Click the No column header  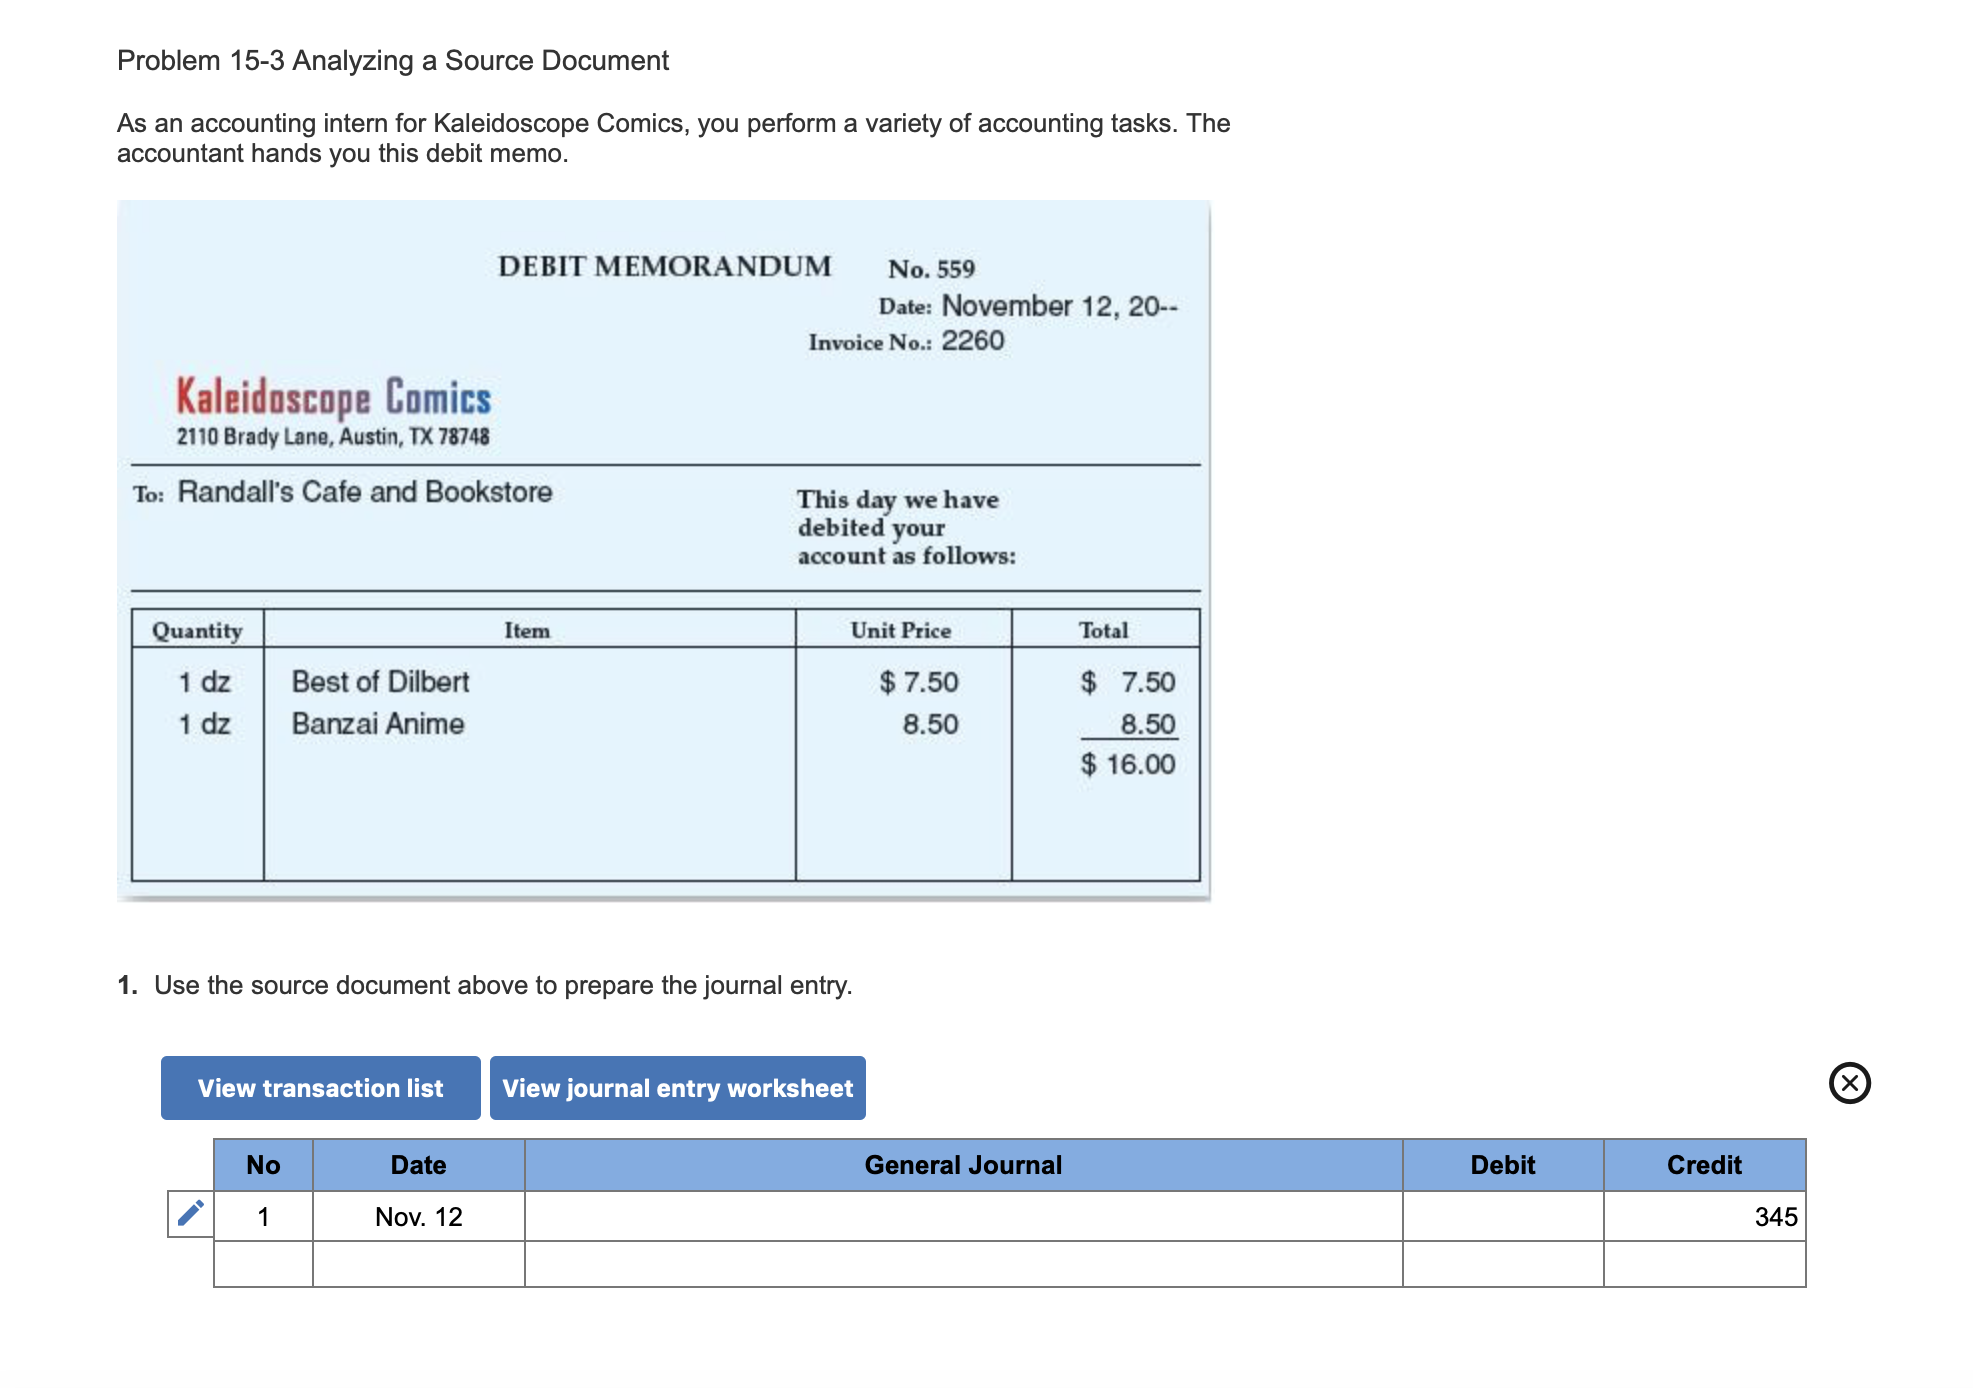[x=263, y=1165]
